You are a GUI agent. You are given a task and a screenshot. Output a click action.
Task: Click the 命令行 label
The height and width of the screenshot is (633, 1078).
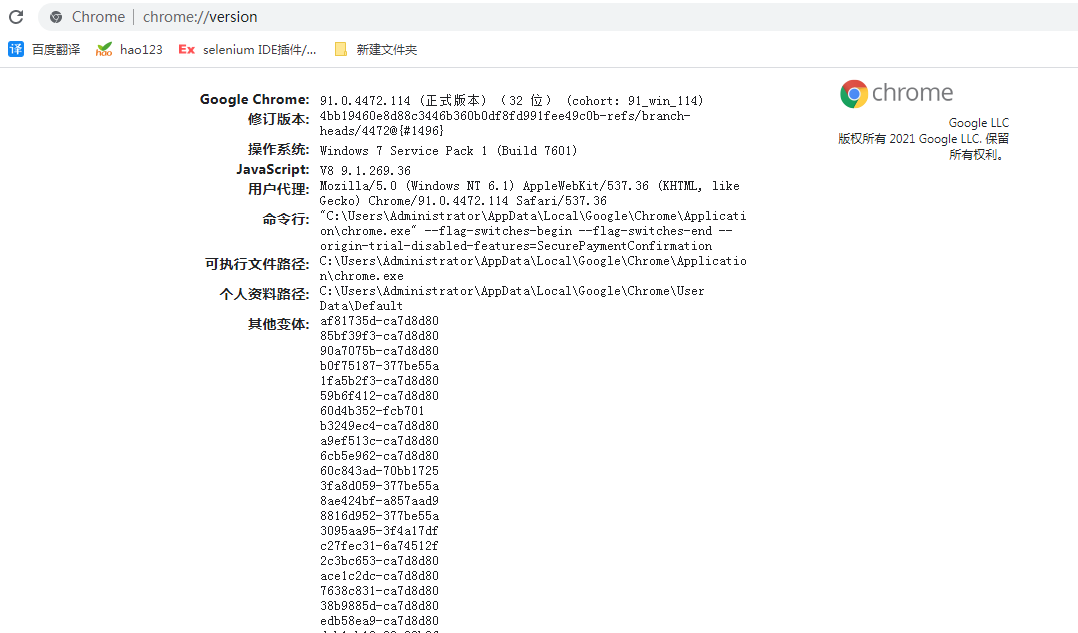point(286,219)
